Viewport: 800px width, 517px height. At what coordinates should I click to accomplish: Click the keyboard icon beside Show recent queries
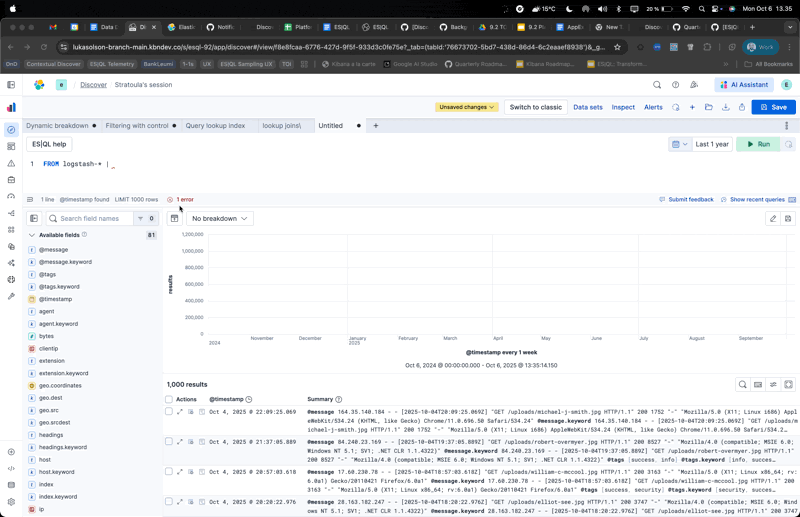click(x=792, y=200)
